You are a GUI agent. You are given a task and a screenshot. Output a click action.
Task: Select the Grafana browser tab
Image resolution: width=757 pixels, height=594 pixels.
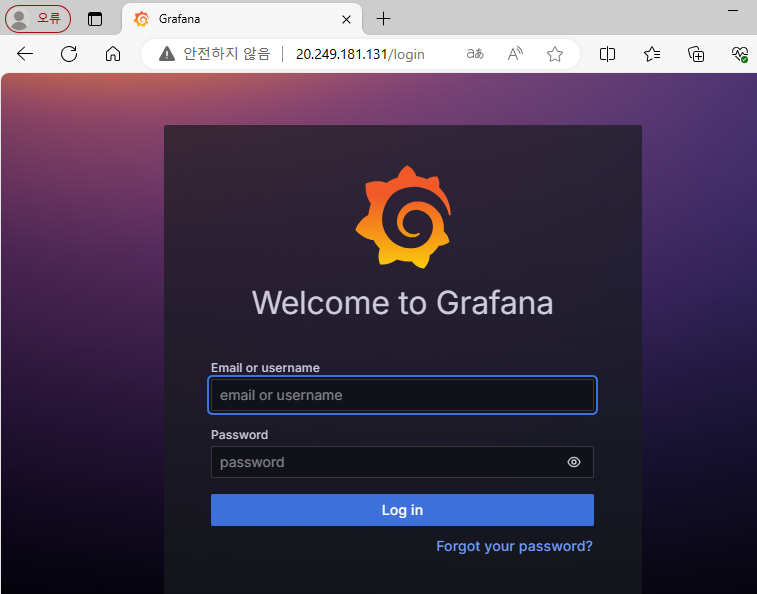241,19
